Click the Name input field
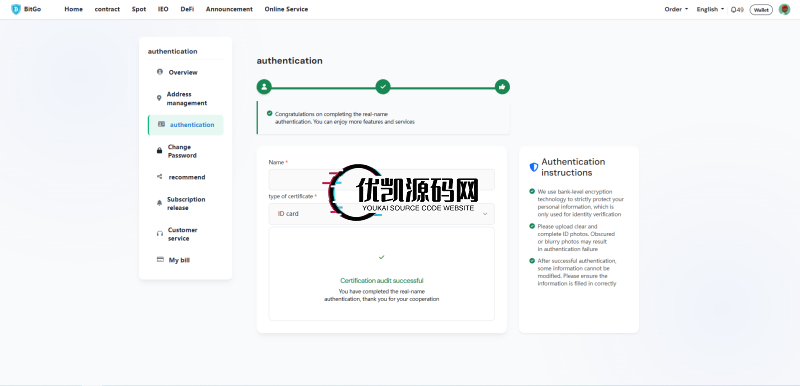 tap(382, 179)
